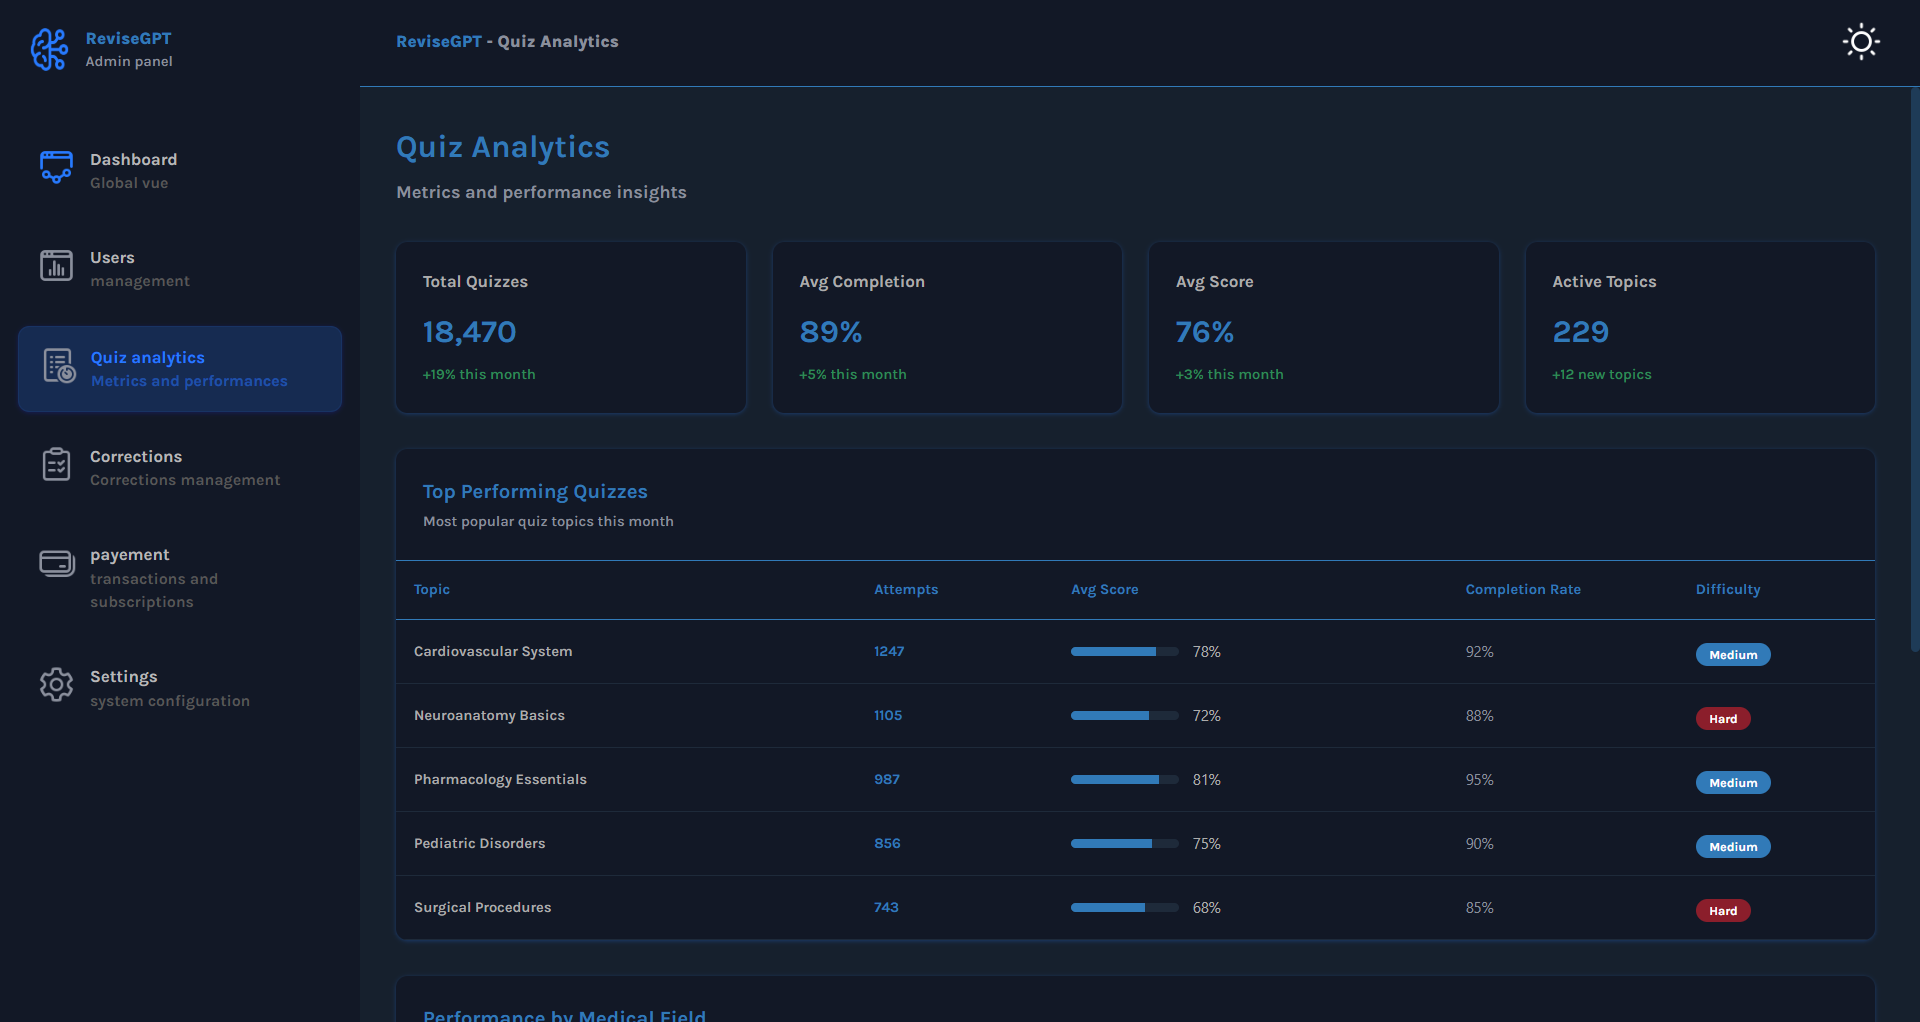Click the 743 attempts value
Image resolution: width=1920 pixels, height=1022 pixels.
886,908
